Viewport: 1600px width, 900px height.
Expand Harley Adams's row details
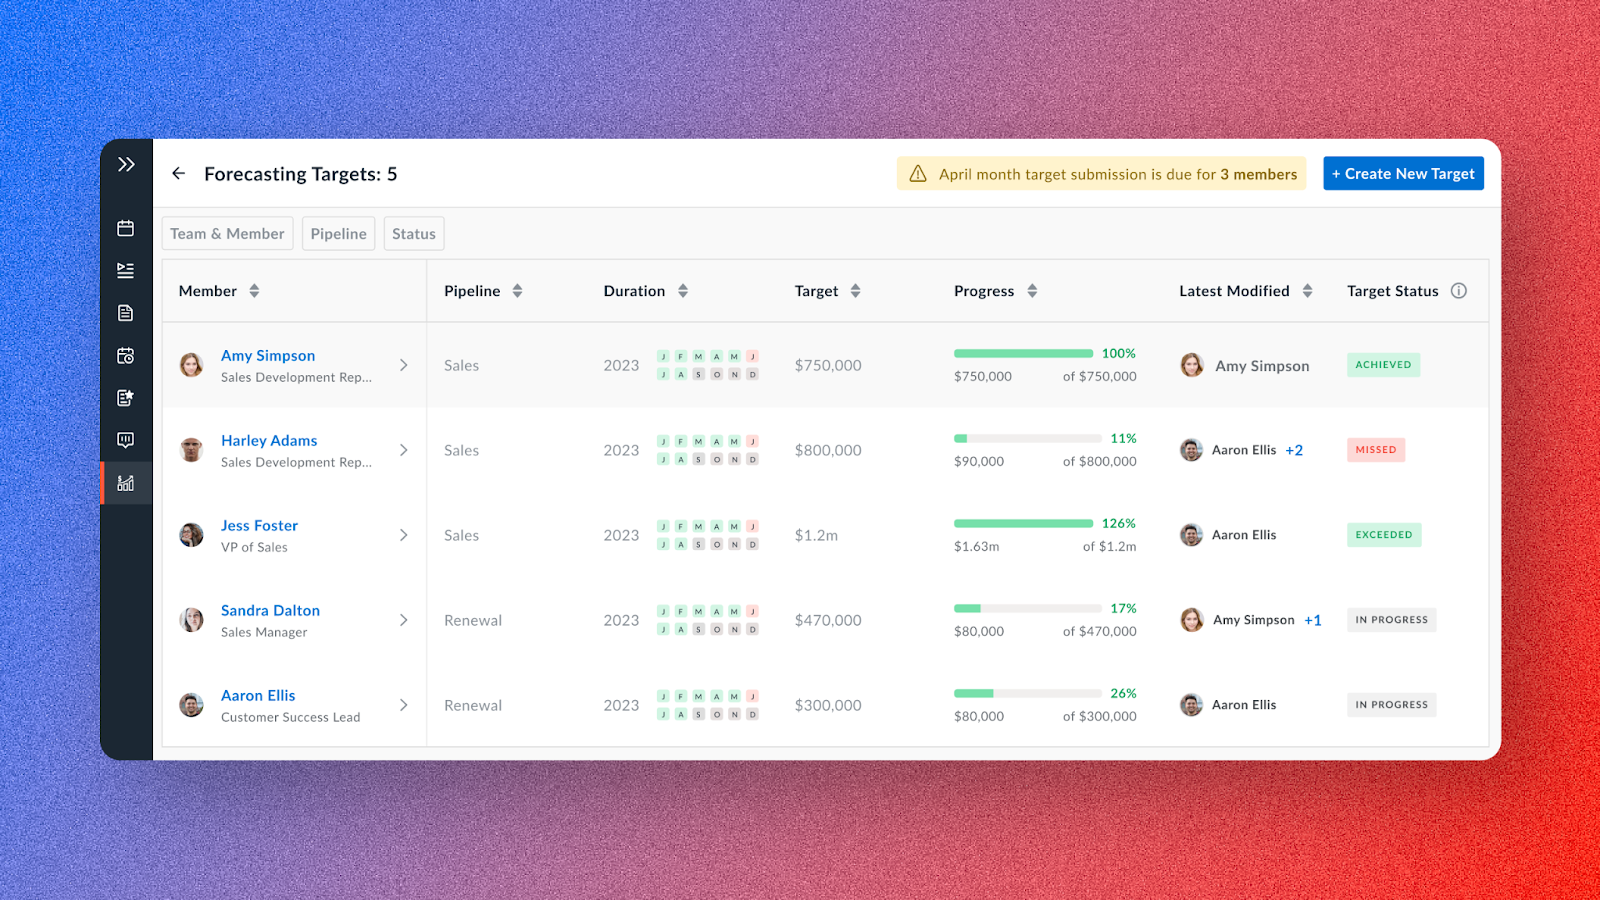click(404, 450)
